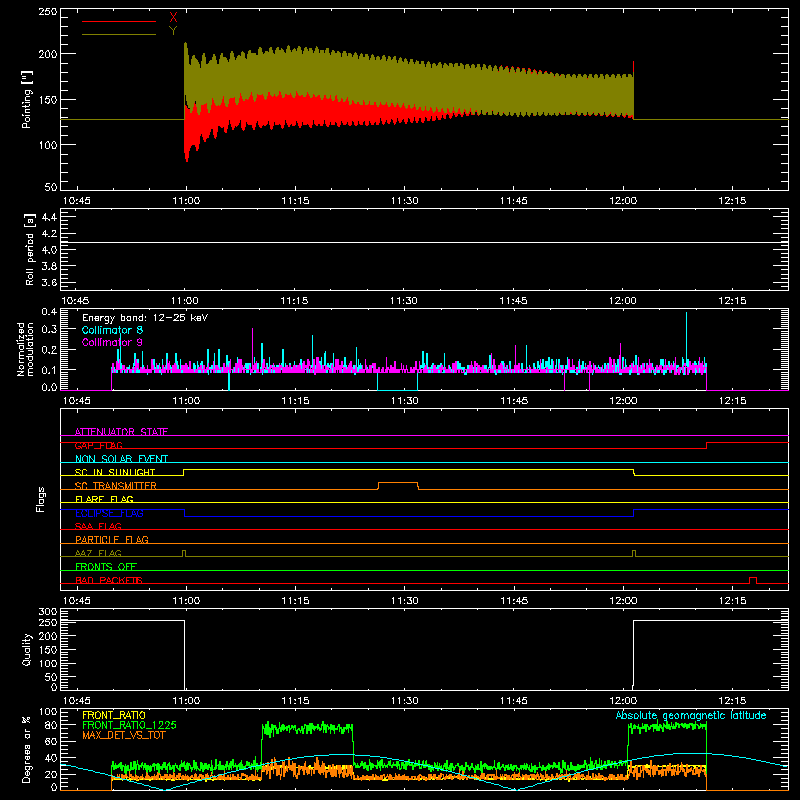This screenshot has height=800, width=800.
Task: Click the white roll period trace line
Action: [424, 242]
